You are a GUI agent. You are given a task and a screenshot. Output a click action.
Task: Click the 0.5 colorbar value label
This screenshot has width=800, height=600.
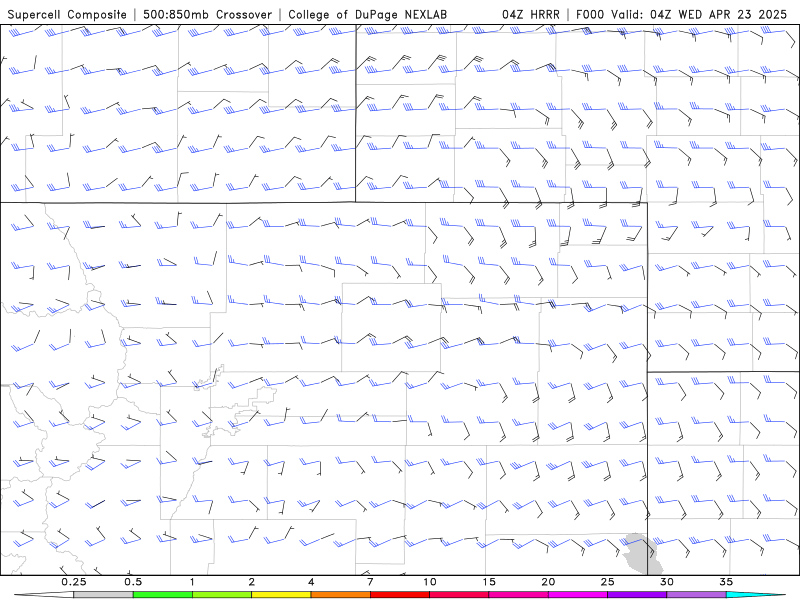133,582
